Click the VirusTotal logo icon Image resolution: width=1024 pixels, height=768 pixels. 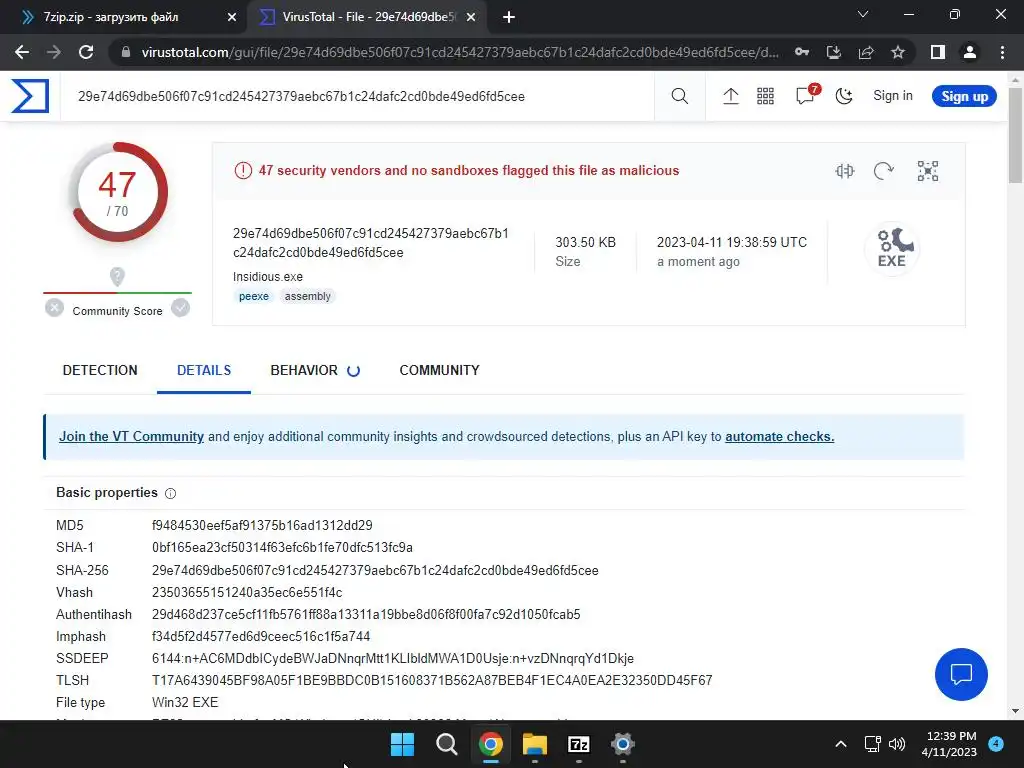30,96
